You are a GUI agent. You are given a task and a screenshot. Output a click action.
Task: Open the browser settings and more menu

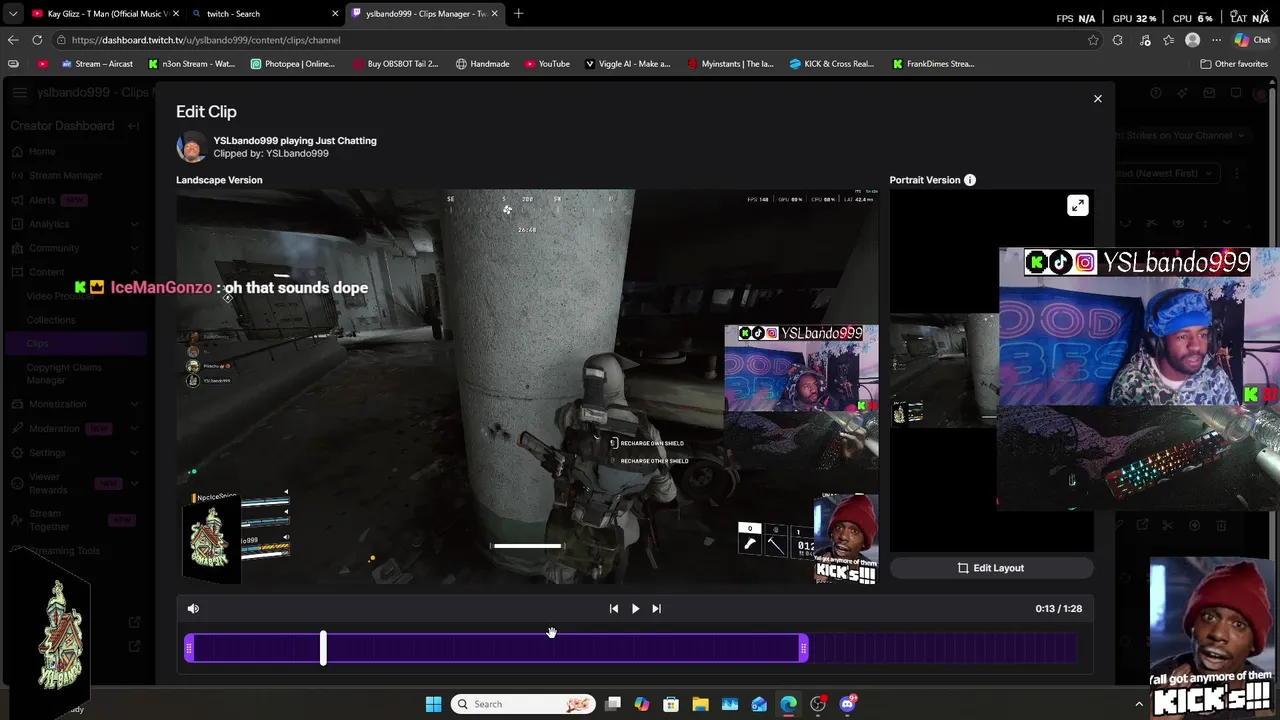coord(1216,40)
